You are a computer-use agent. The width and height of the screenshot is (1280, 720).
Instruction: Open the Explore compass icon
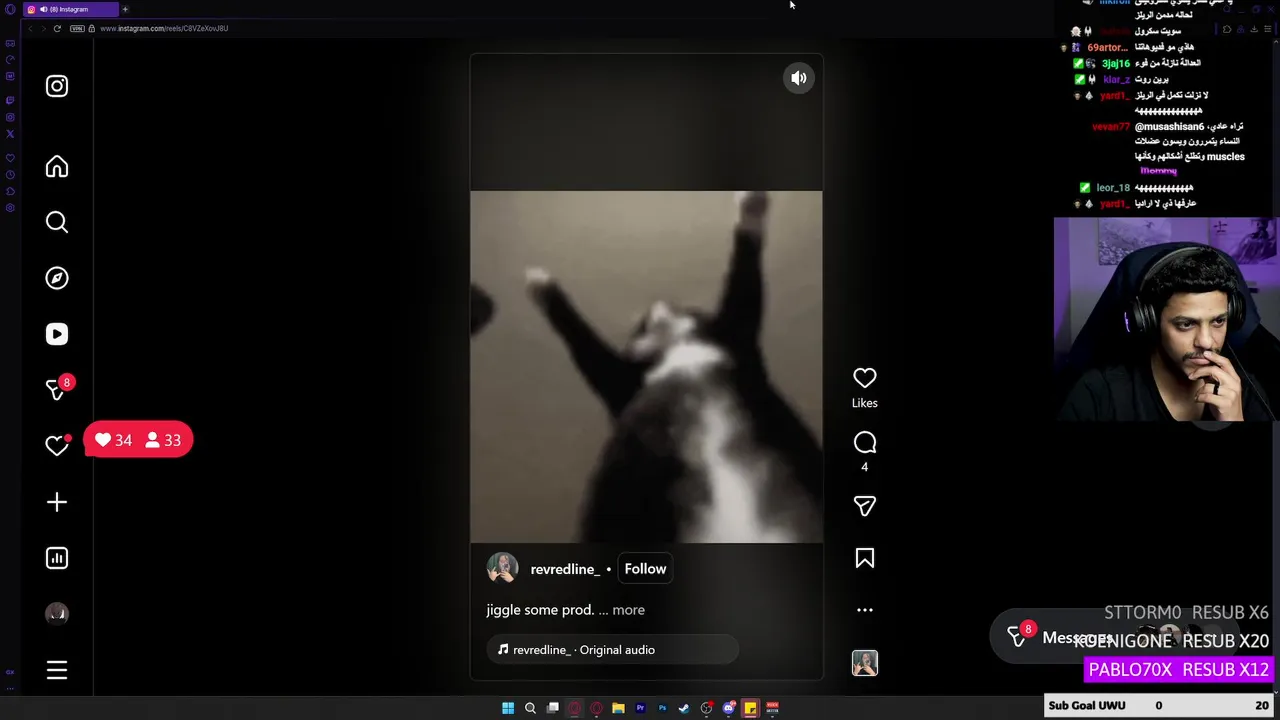tap(57, 278)
